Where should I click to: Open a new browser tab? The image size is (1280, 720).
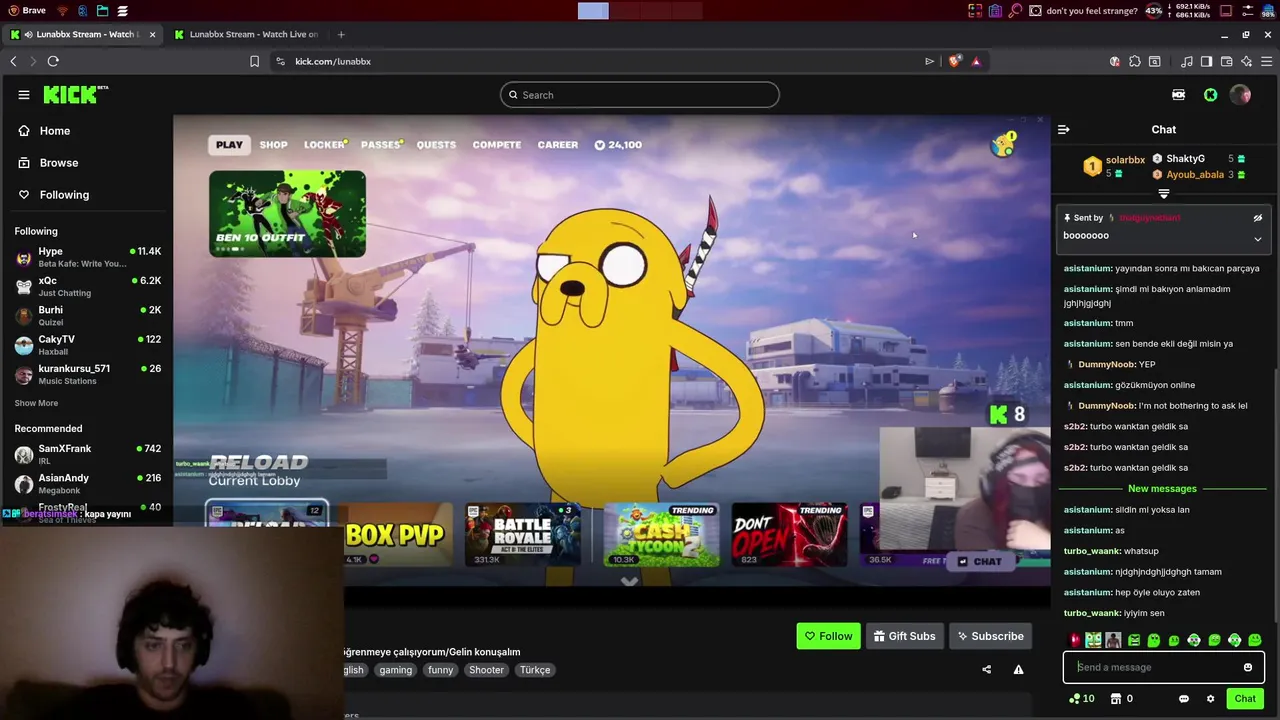341,34
